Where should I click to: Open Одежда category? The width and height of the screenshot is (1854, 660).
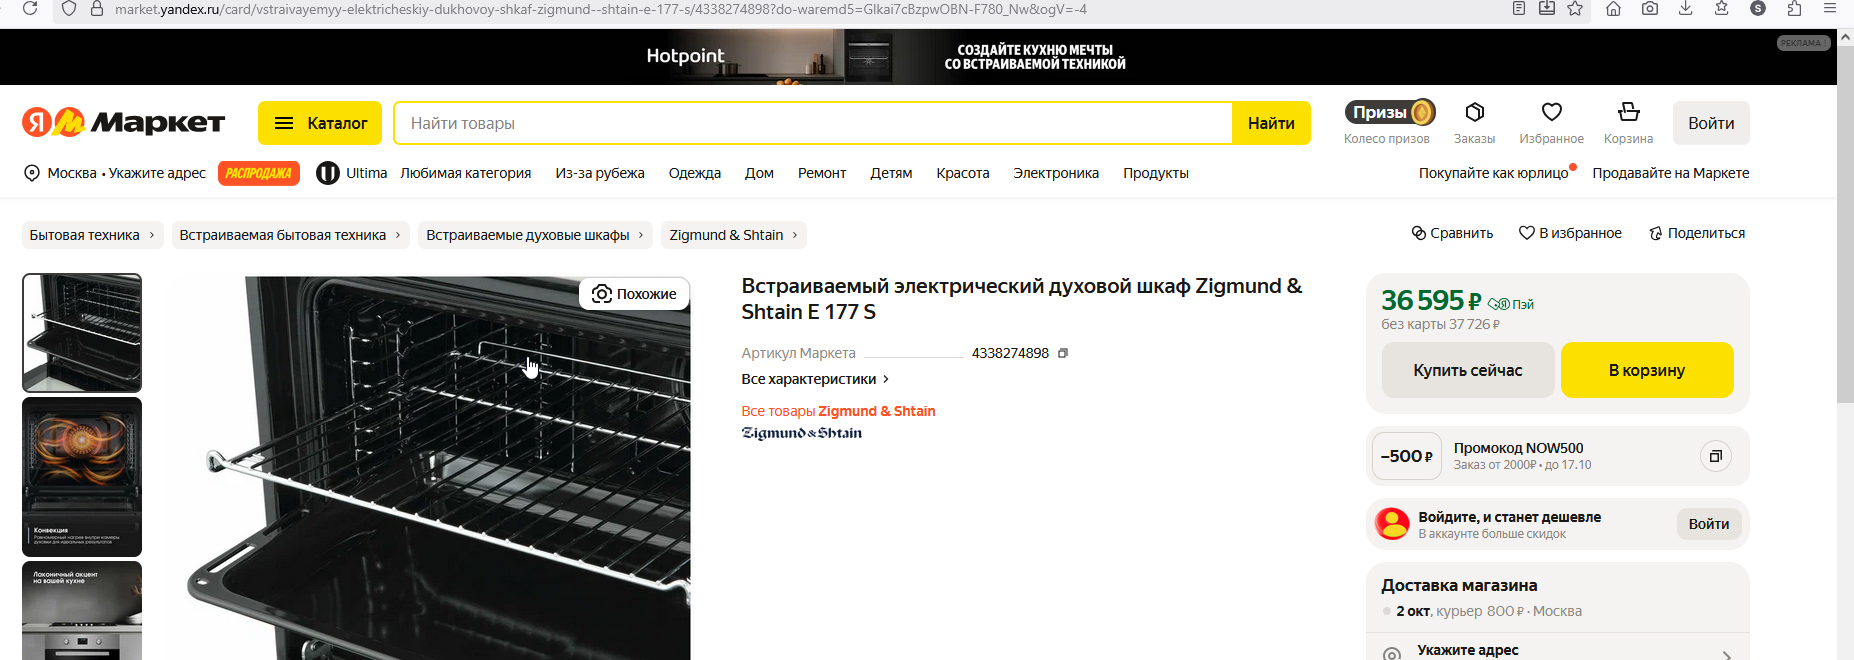point(695,173)
